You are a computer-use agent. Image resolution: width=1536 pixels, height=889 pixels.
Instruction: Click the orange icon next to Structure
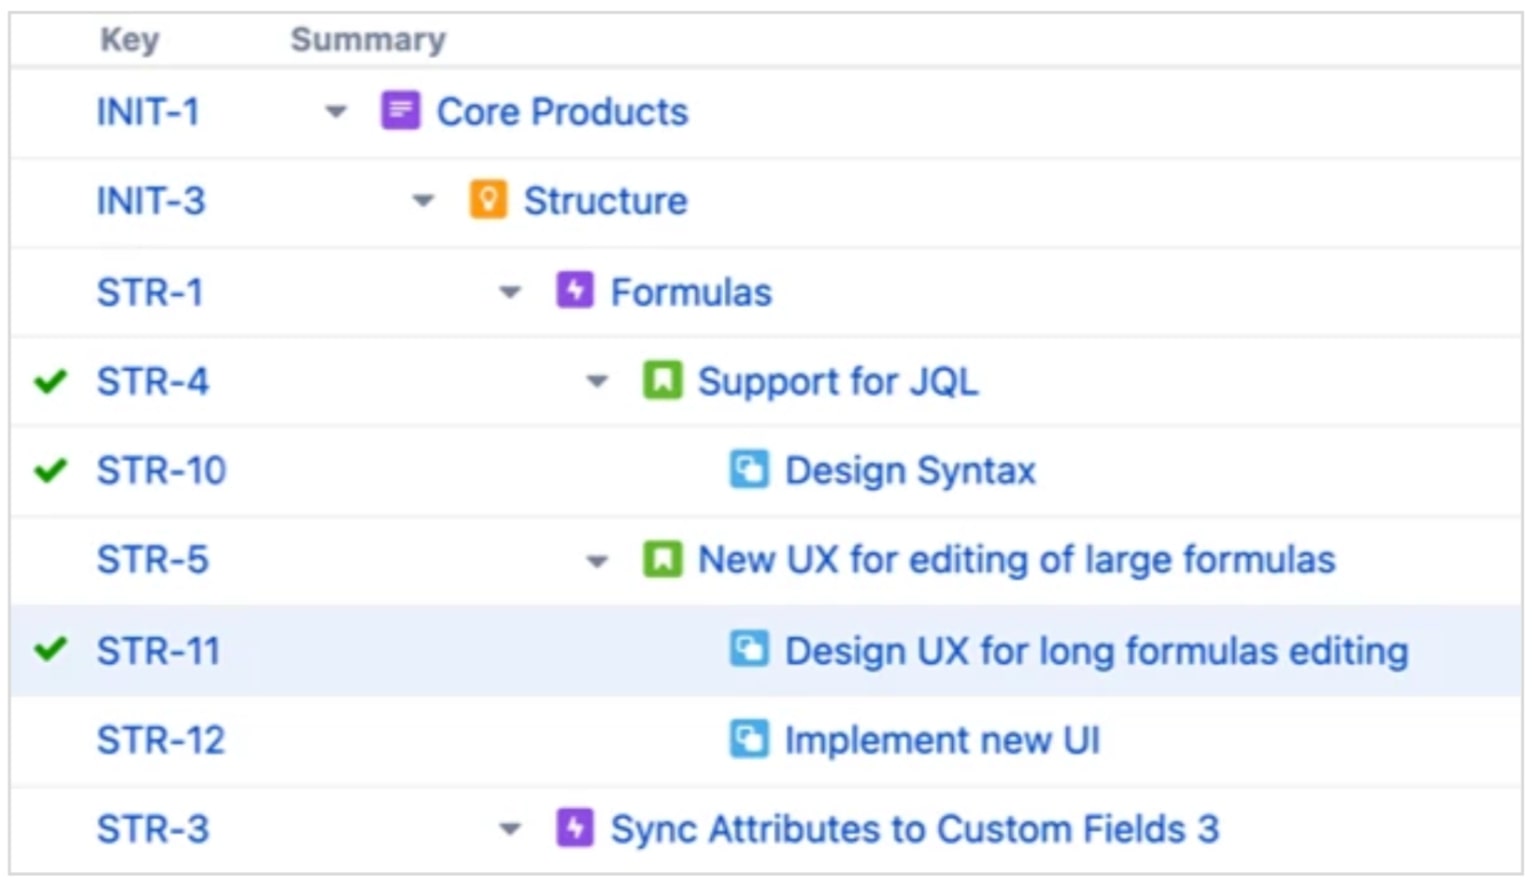[488, 200]
